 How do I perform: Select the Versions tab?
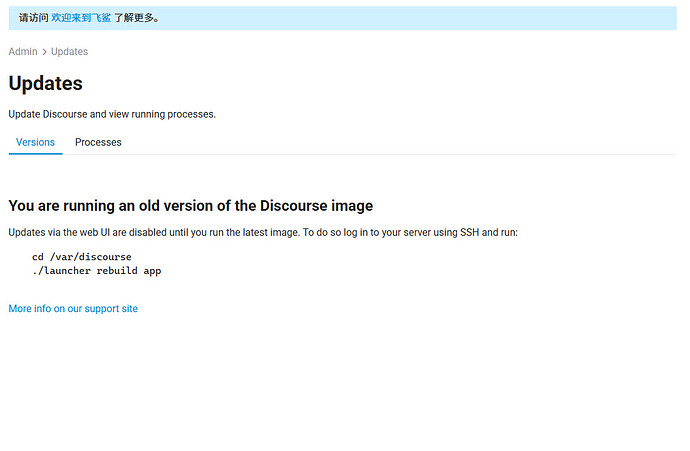point(35,143)
